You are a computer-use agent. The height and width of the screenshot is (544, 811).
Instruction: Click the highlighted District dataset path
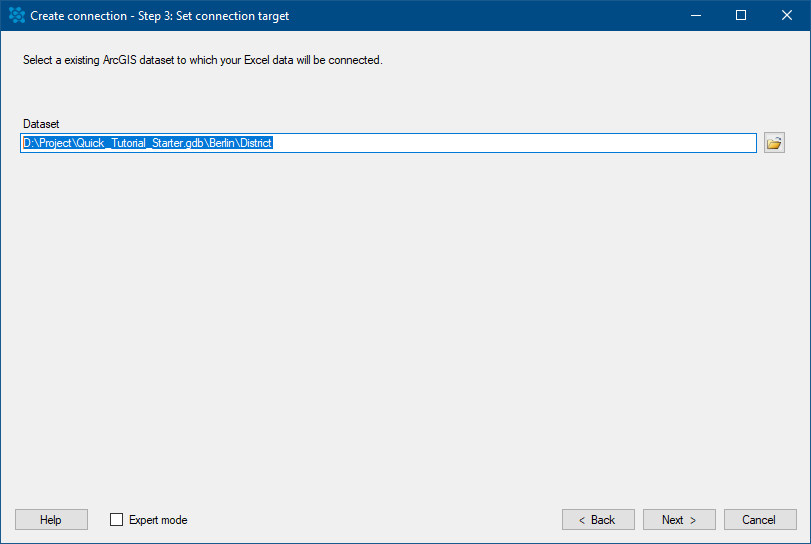147,143
